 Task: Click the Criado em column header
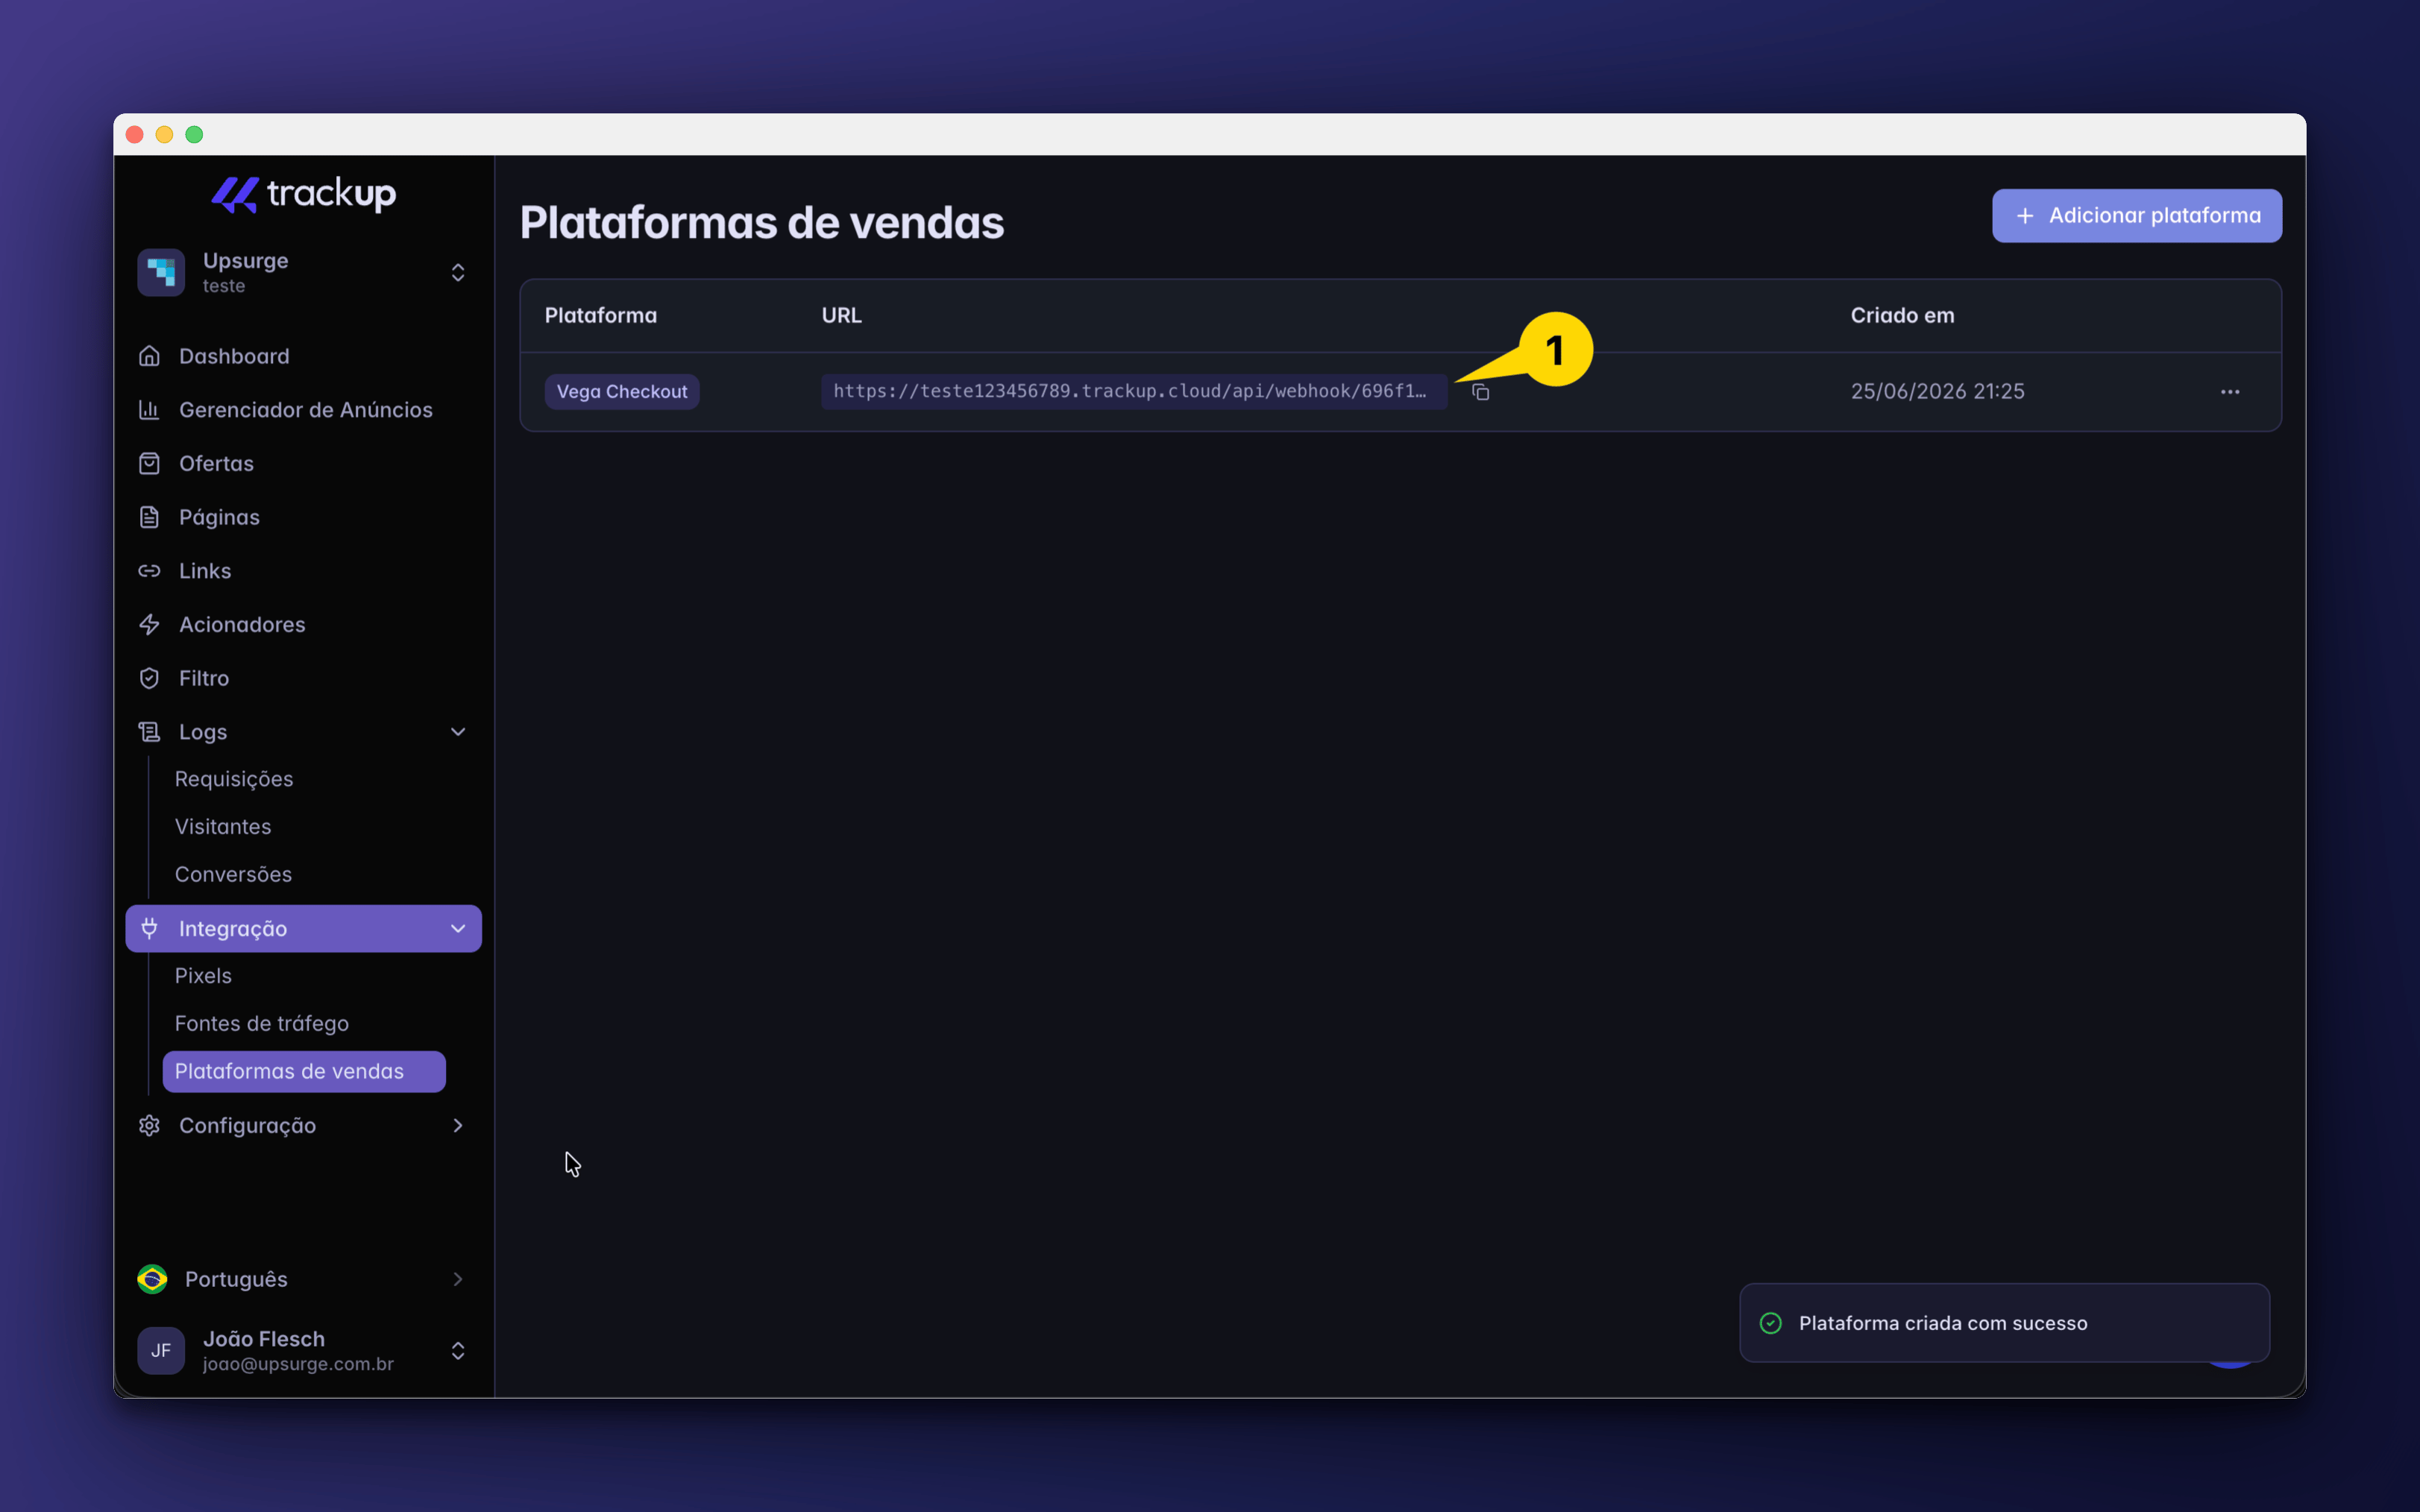(x=1902, y=315)
